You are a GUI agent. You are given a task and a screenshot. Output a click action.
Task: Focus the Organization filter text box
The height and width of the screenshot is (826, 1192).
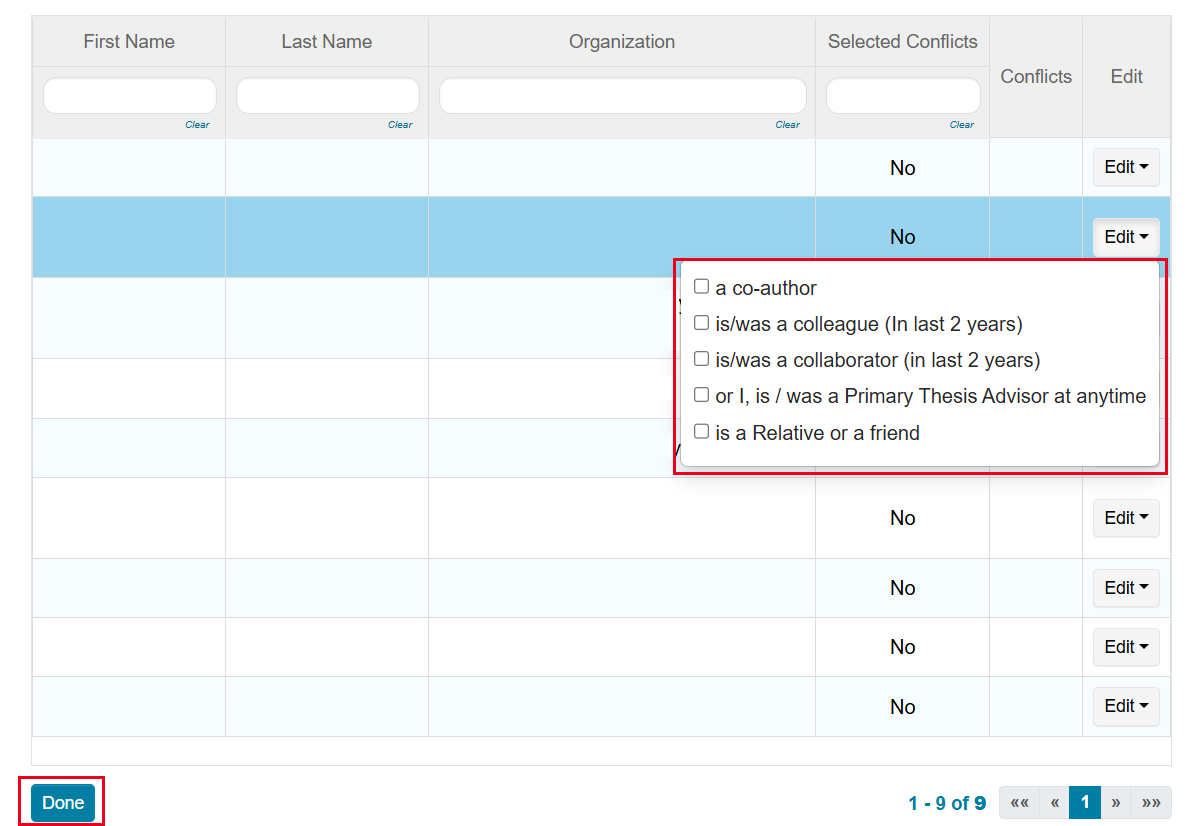point(622,96)
